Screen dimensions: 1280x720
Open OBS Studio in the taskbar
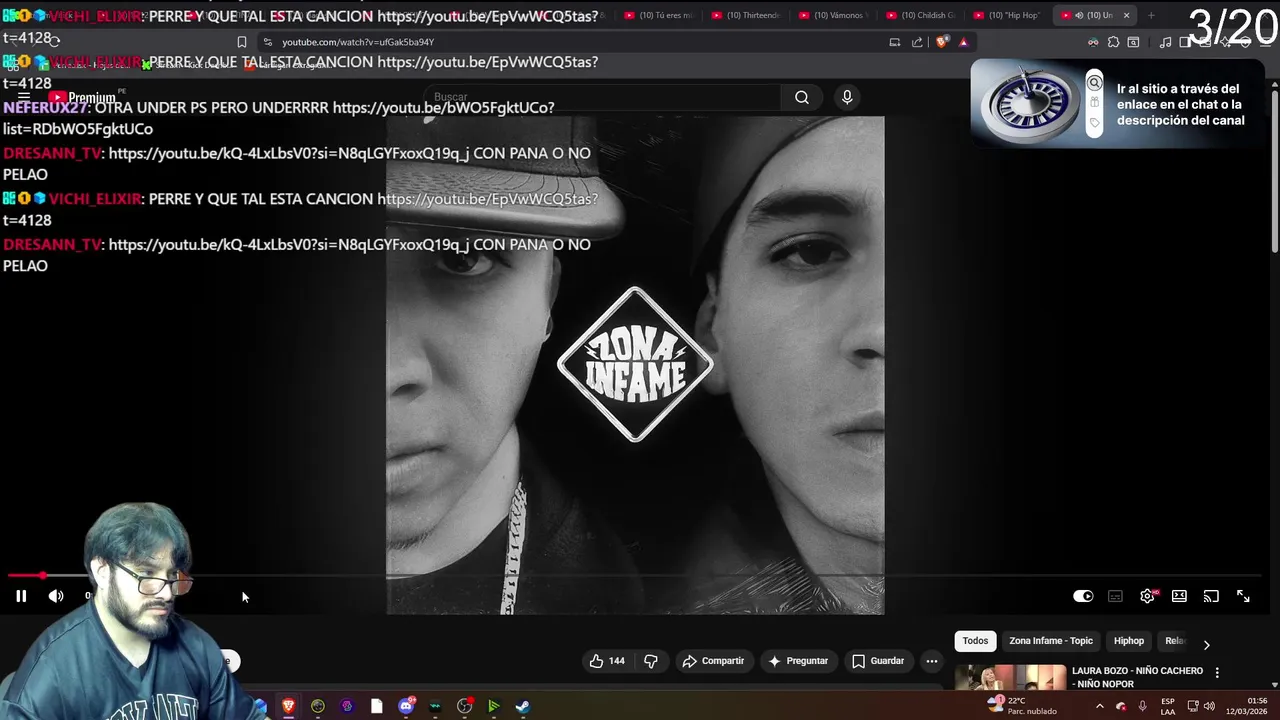pyautogui.click(x=464, y=706)
